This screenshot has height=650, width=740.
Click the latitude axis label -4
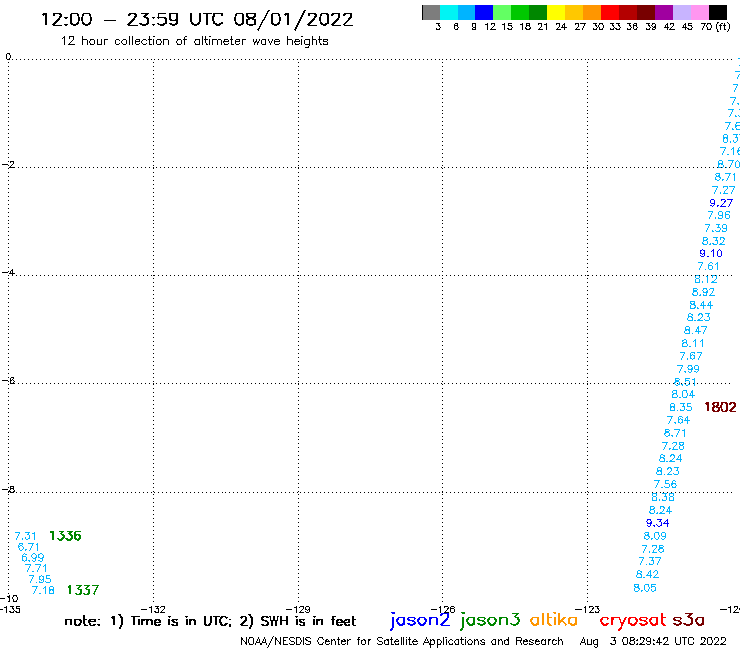(8, 272)
